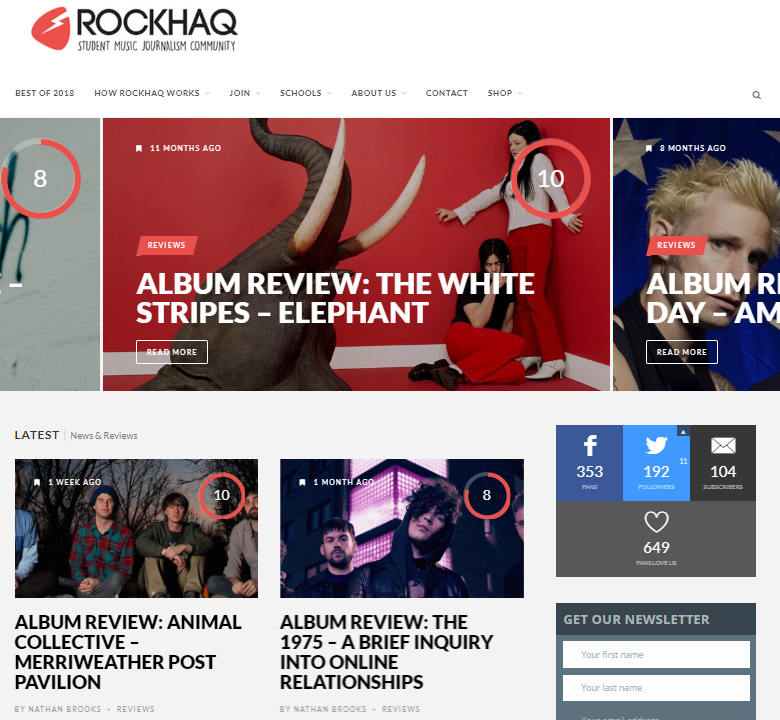The image size is (780, 720).
Task: Expand the How RockHAQ Works menu
Action: pyautogui.click(x=152, y=93)
